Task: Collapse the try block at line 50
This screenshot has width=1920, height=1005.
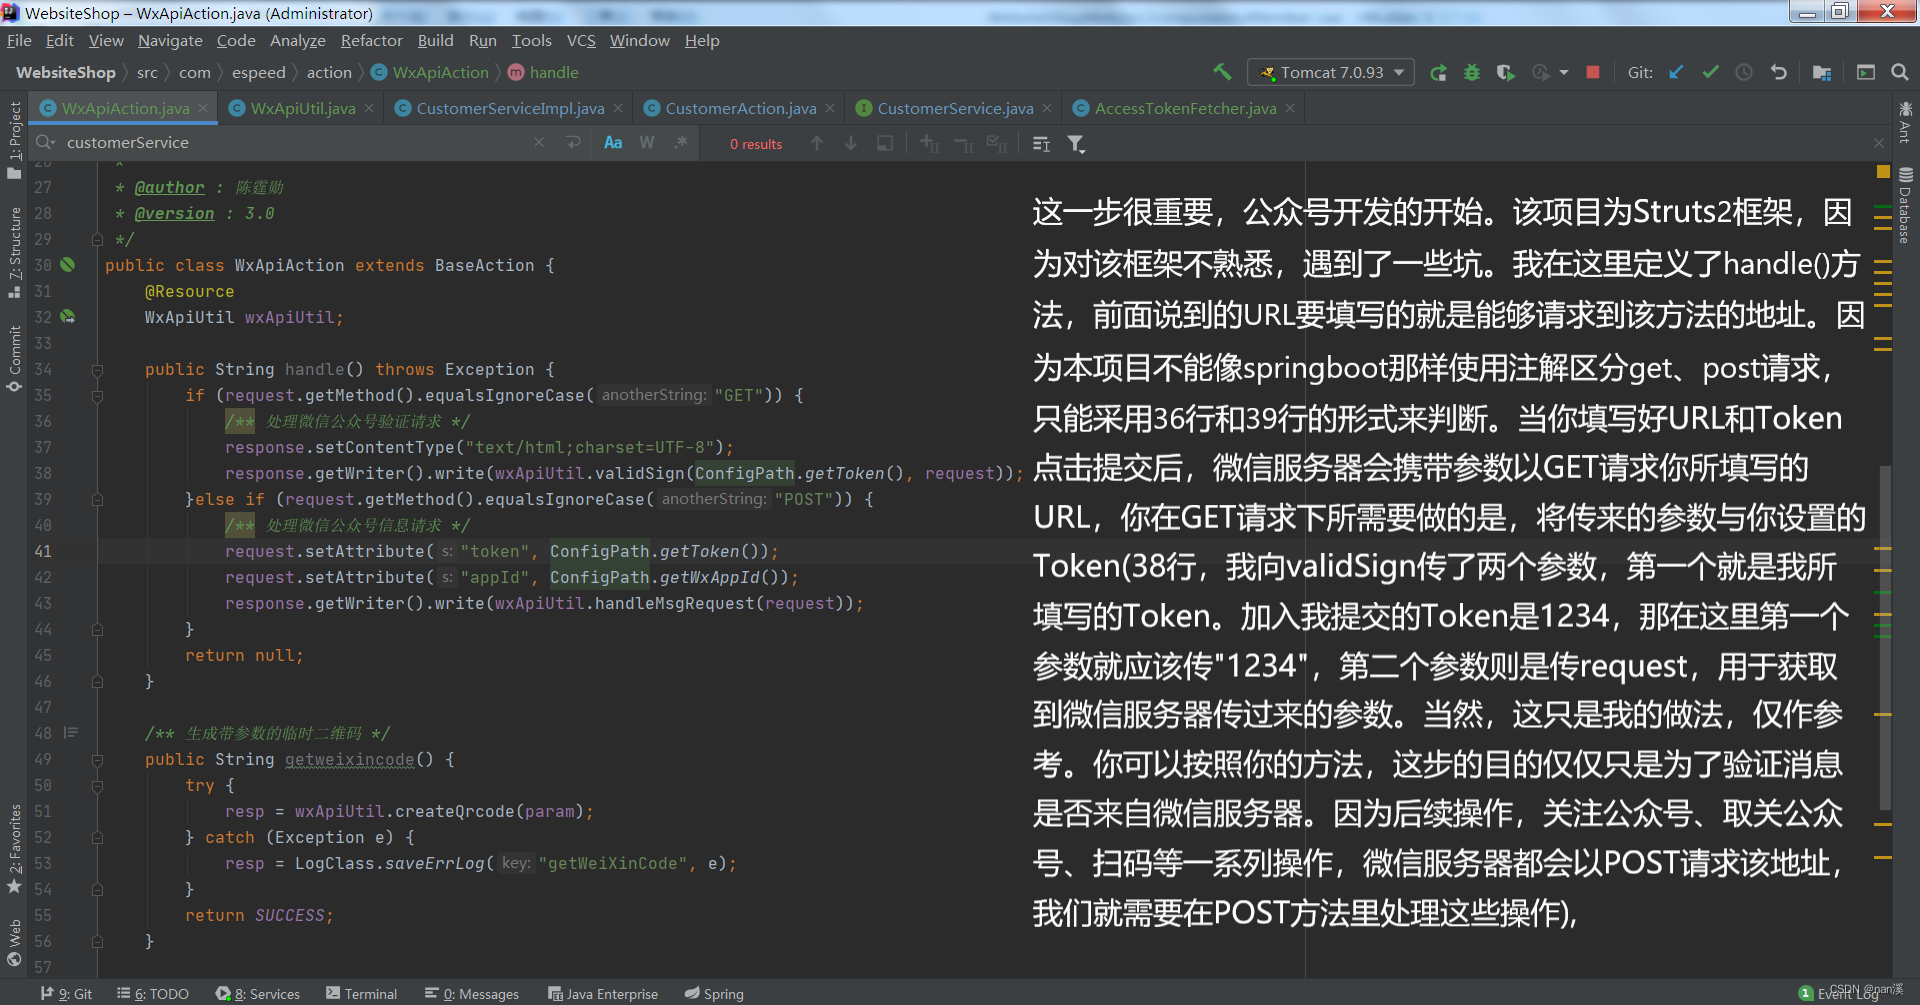Action: [97, 786]
